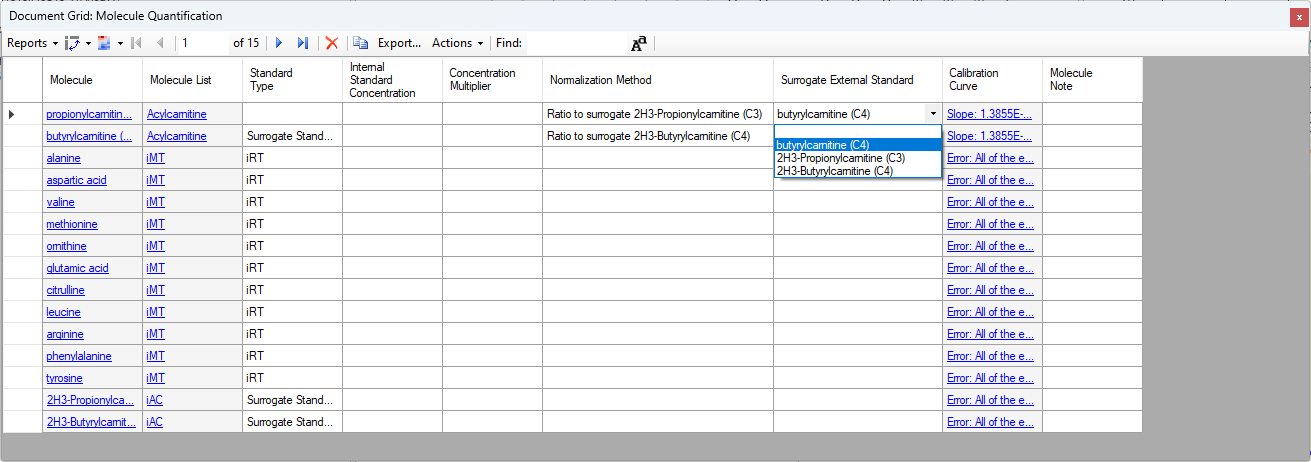Image resolution: width=1311 pixels, height=462 pixels.
Task: Click the copy to clipboard icon
Action: pos(360,43)
